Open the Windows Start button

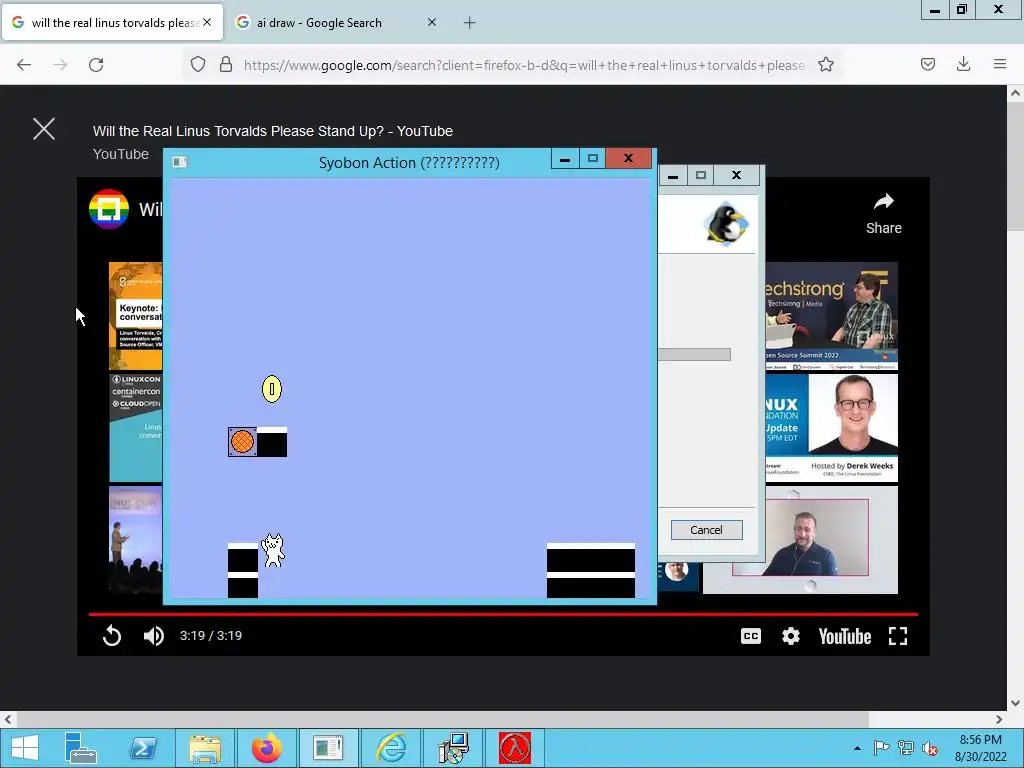25,748
